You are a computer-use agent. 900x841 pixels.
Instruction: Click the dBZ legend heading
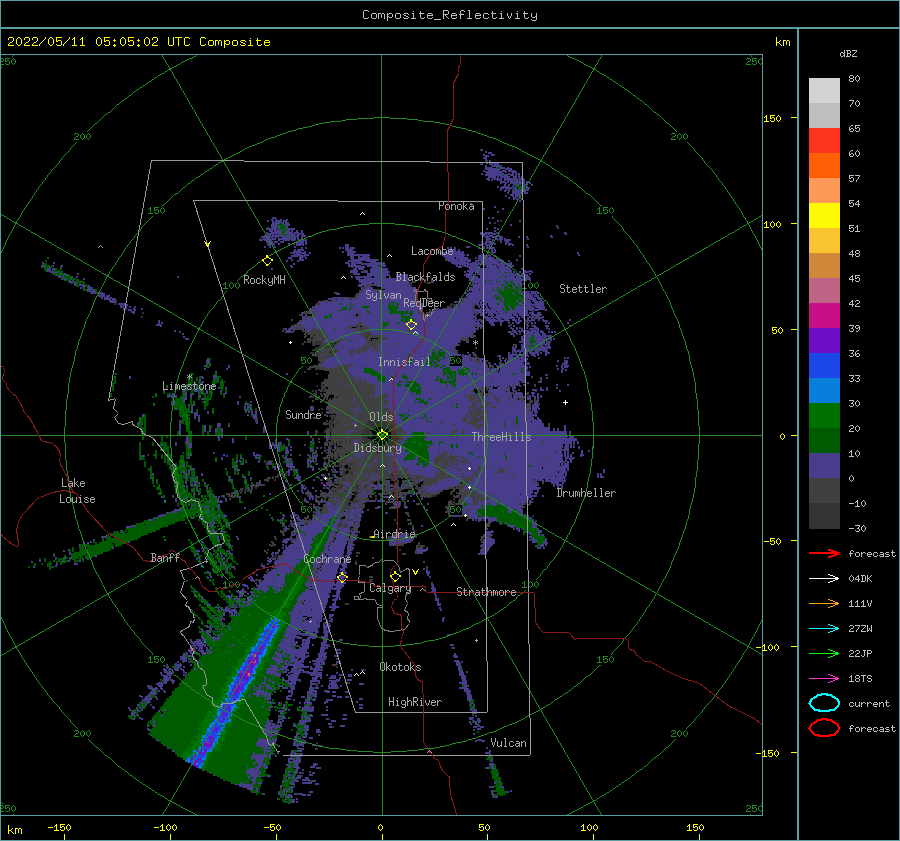point(848,53)
